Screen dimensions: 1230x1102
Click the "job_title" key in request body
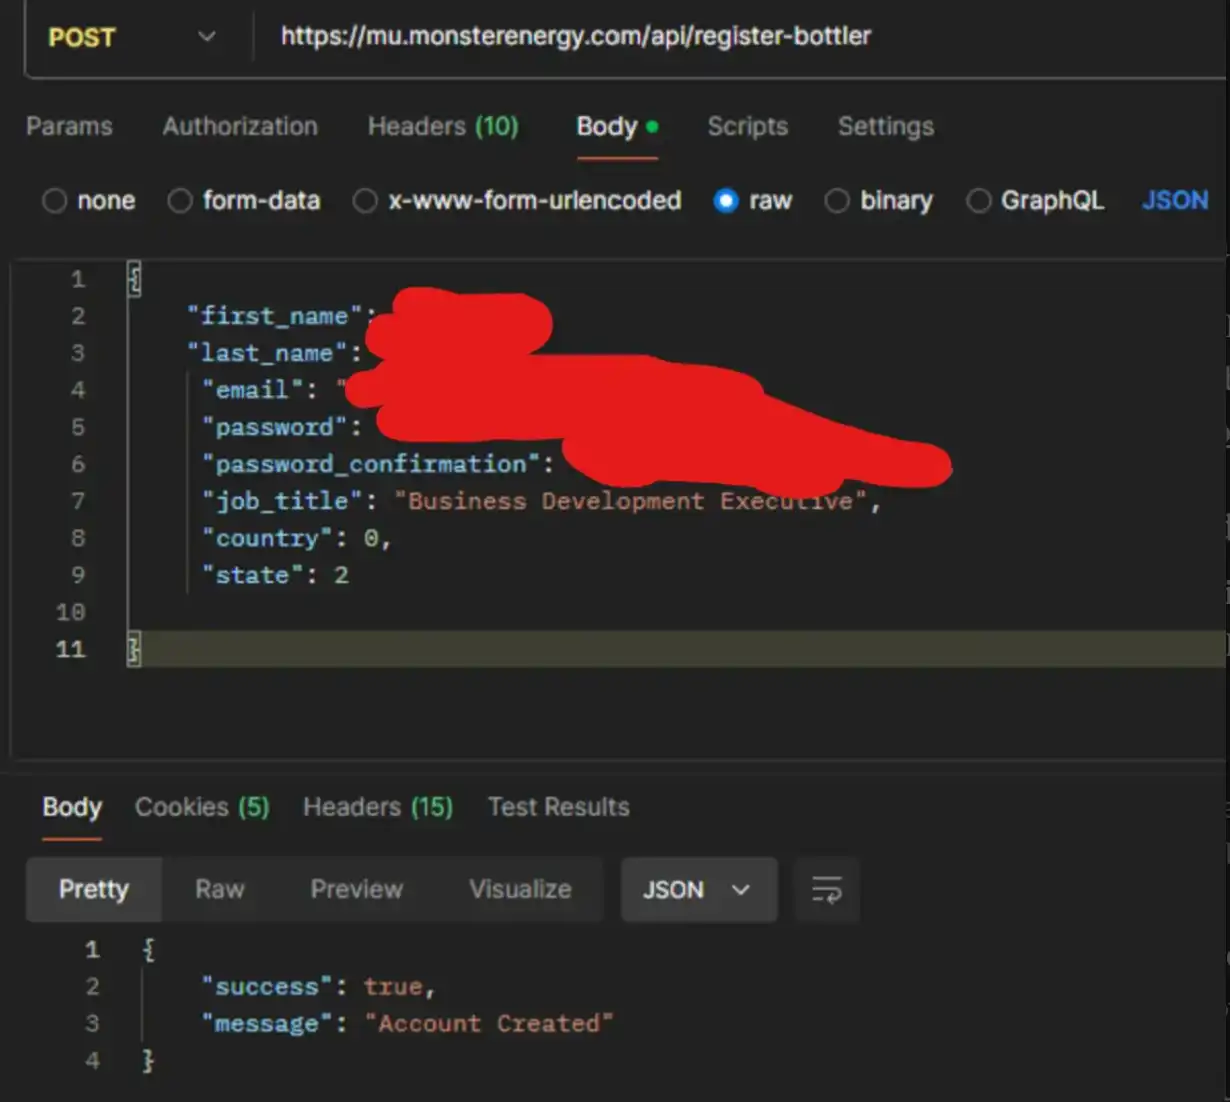[282, 501]
